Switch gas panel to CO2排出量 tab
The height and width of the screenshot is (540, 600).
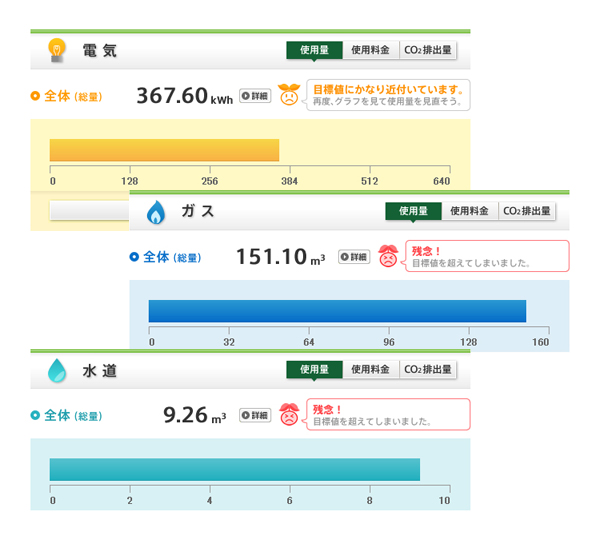[x=527, y=211]
